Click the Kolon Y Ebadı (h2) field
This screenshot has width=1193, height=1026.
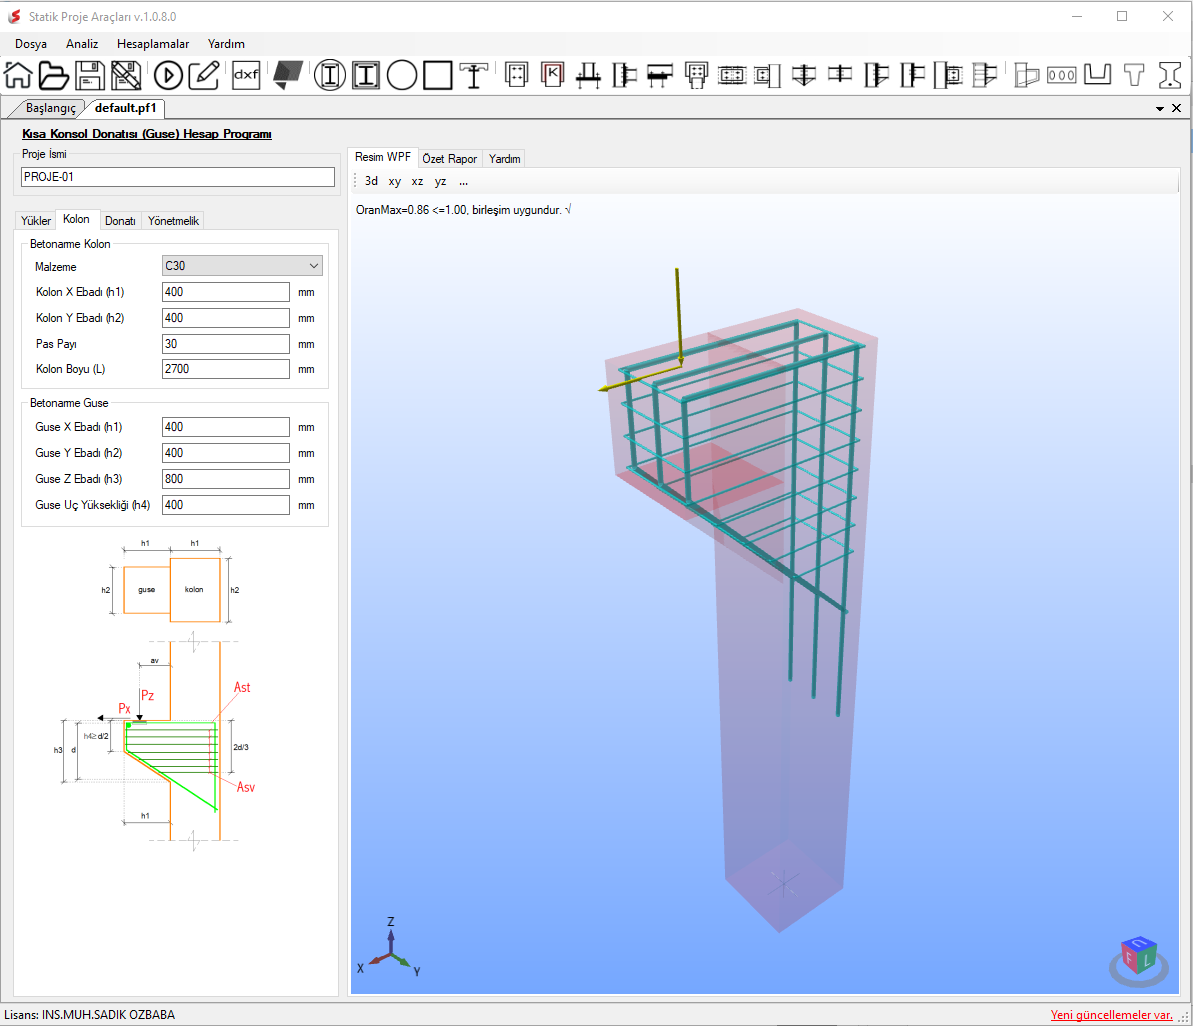tap(226, 318)
